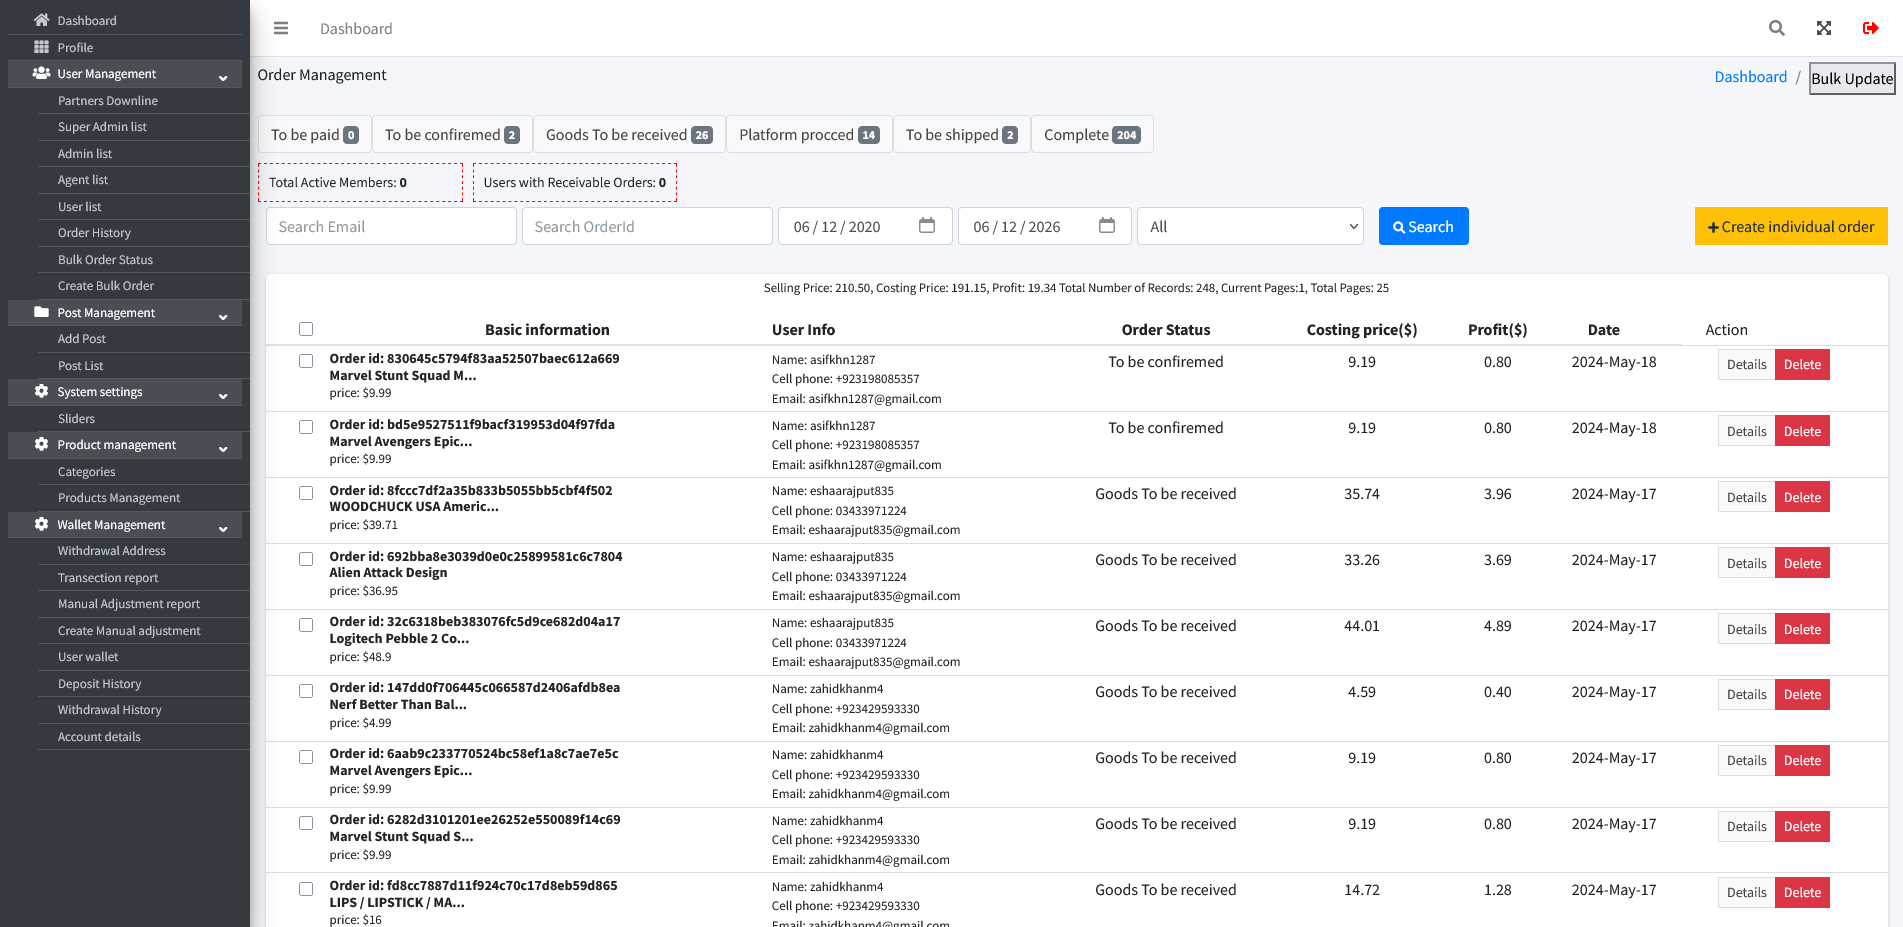Click the blue Search button
The width and height of the screenshot is (1903, 927).
click(1423, 226)
